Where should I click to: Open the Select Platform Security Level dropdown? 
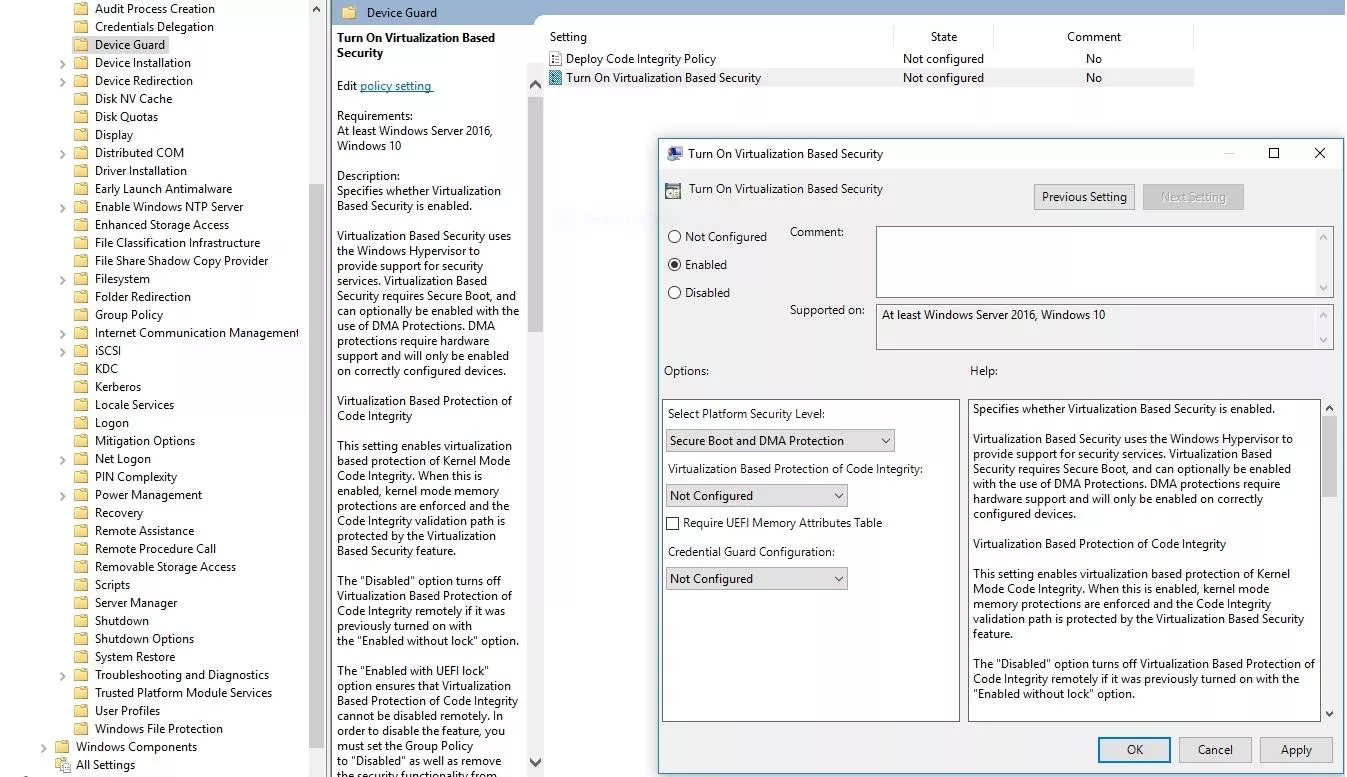tap(780, 441)
